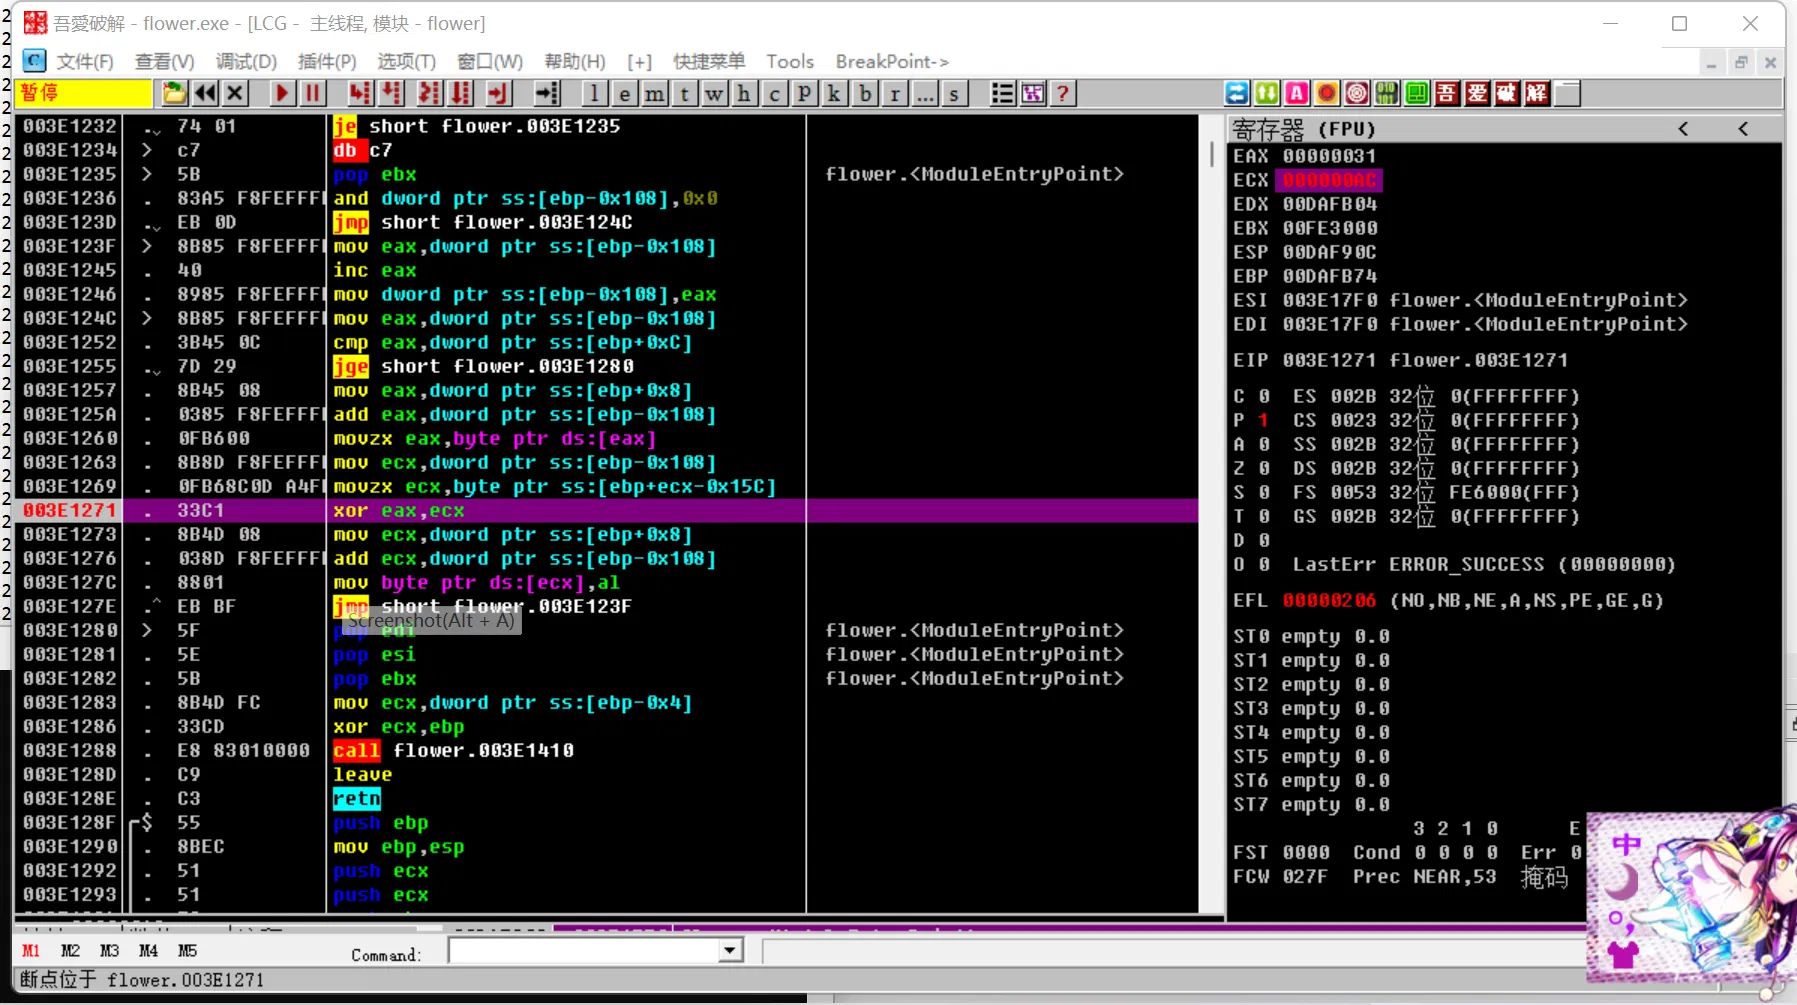This screenshot has width=1797, height=1005.
Task: Click the red '爱' toolbar icon
Action: click(x=1477, y=93)
